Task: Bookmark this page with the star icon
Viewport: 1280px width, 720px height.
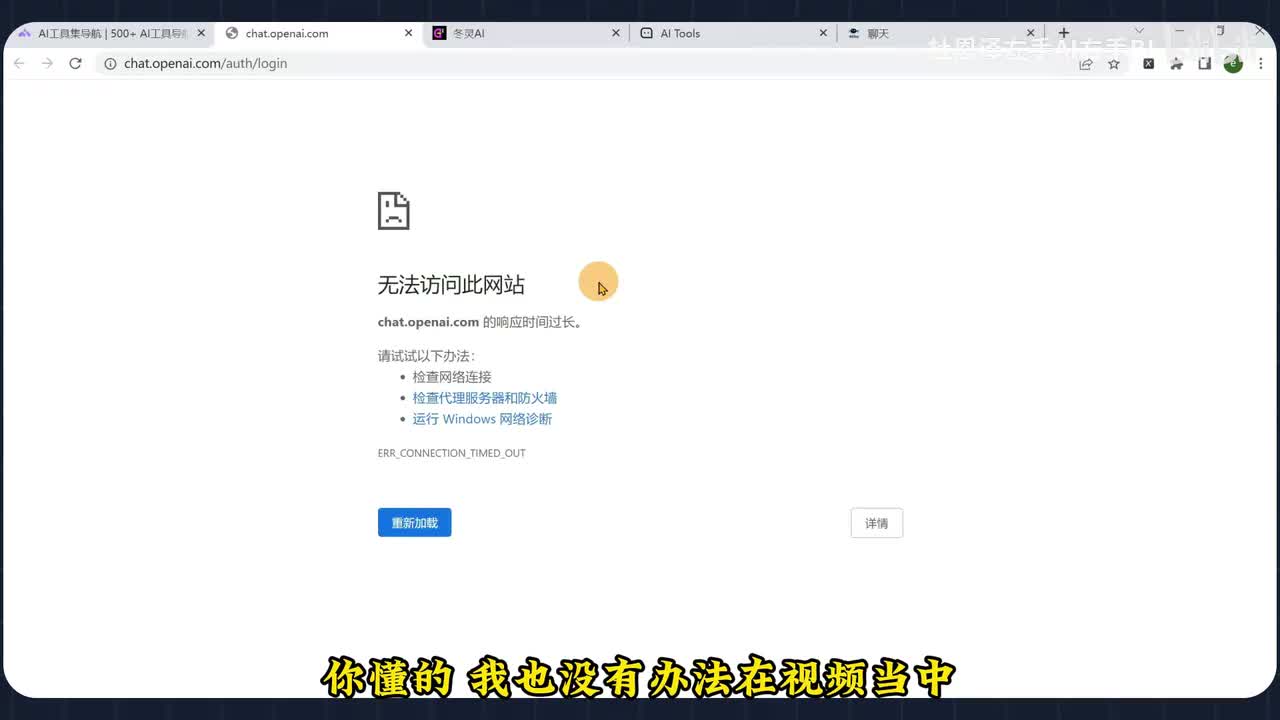Action: tap(1114, 64)
